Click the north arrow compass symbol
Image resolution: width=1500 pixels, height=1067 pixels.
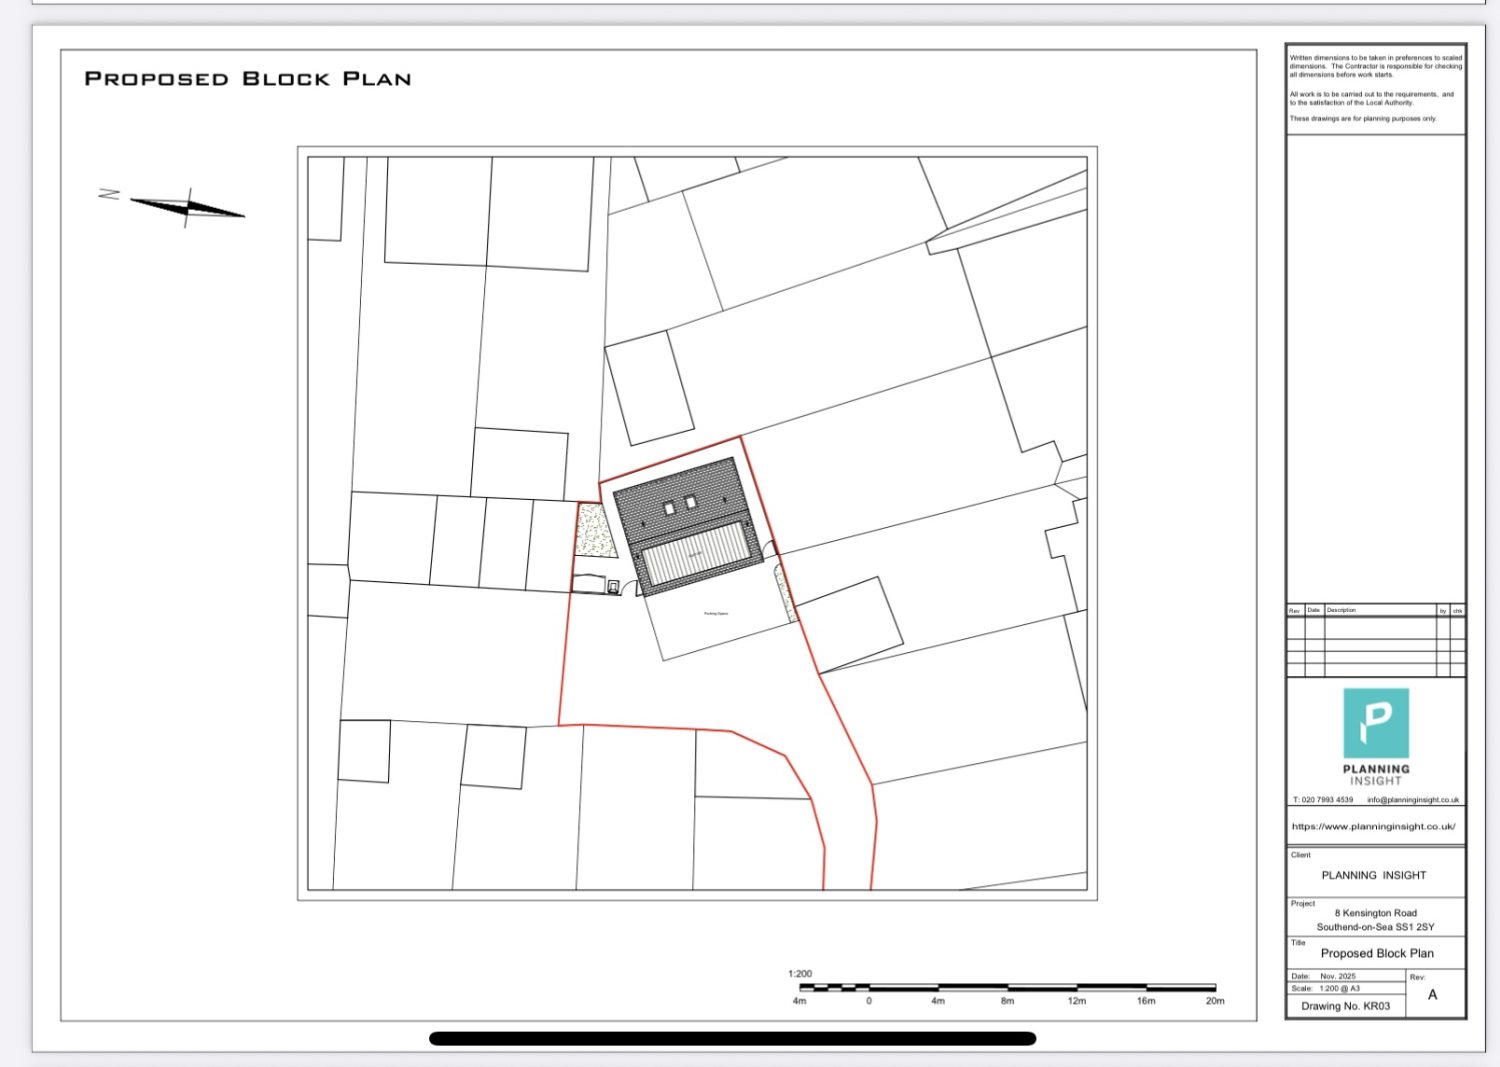click(187, 208)
